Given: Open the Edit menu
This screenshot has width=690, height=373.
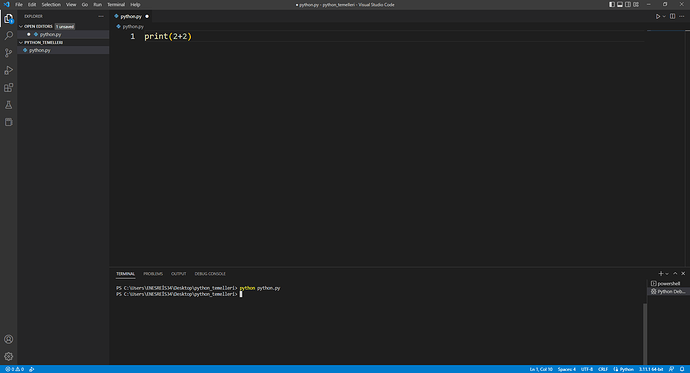Looking at the screenshot, I should 32,4.
